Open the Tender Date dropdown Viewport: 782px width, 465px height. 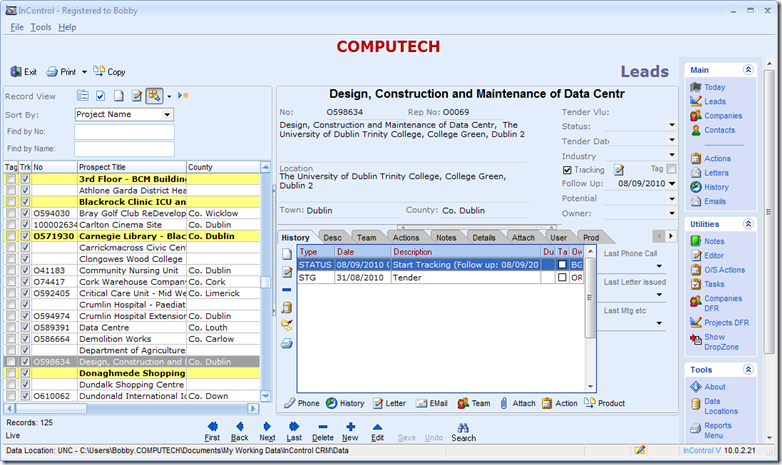point(672,140)
